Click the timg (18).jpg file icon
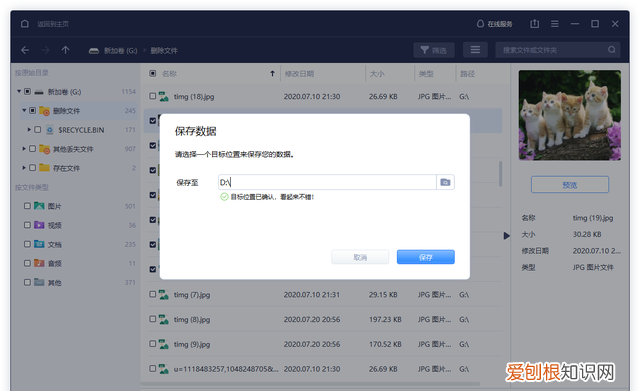Screen dimensions: 640x391 point(164,96)
